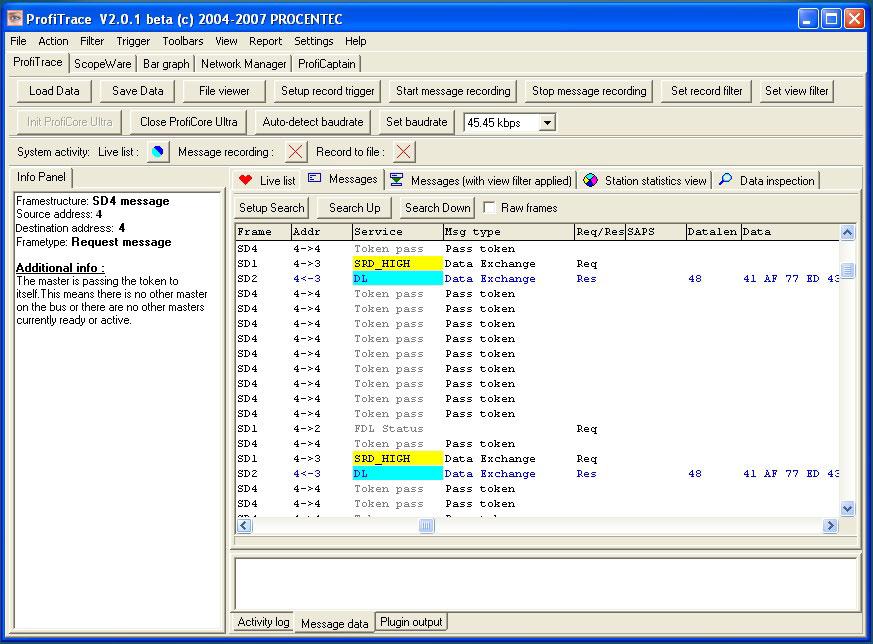Stop message recording
873x644 pixels.
[x=589, y=91]
